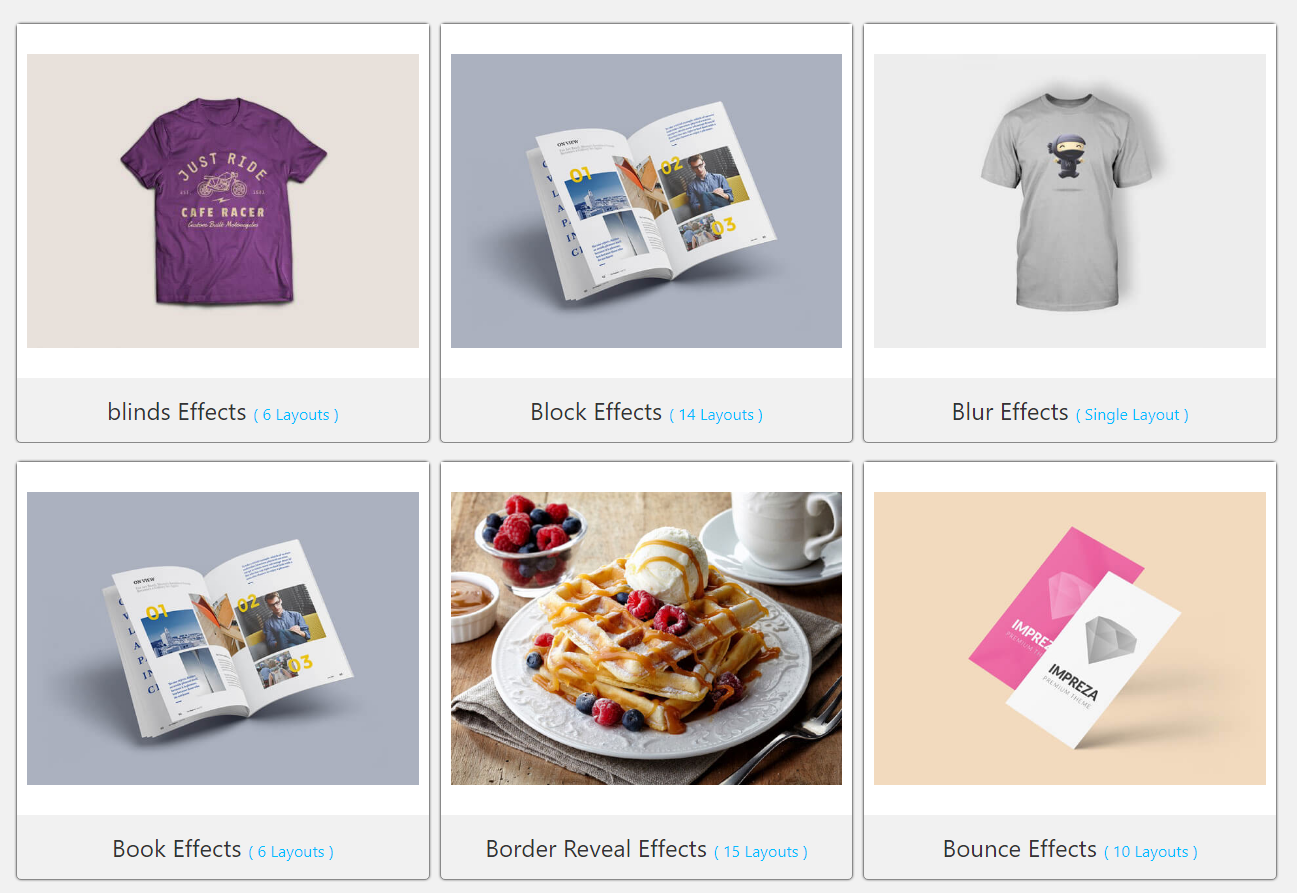Screen dimensions: 1297x893
Task: Select the open magazine image above Block Effects
Action: (646, 201)
